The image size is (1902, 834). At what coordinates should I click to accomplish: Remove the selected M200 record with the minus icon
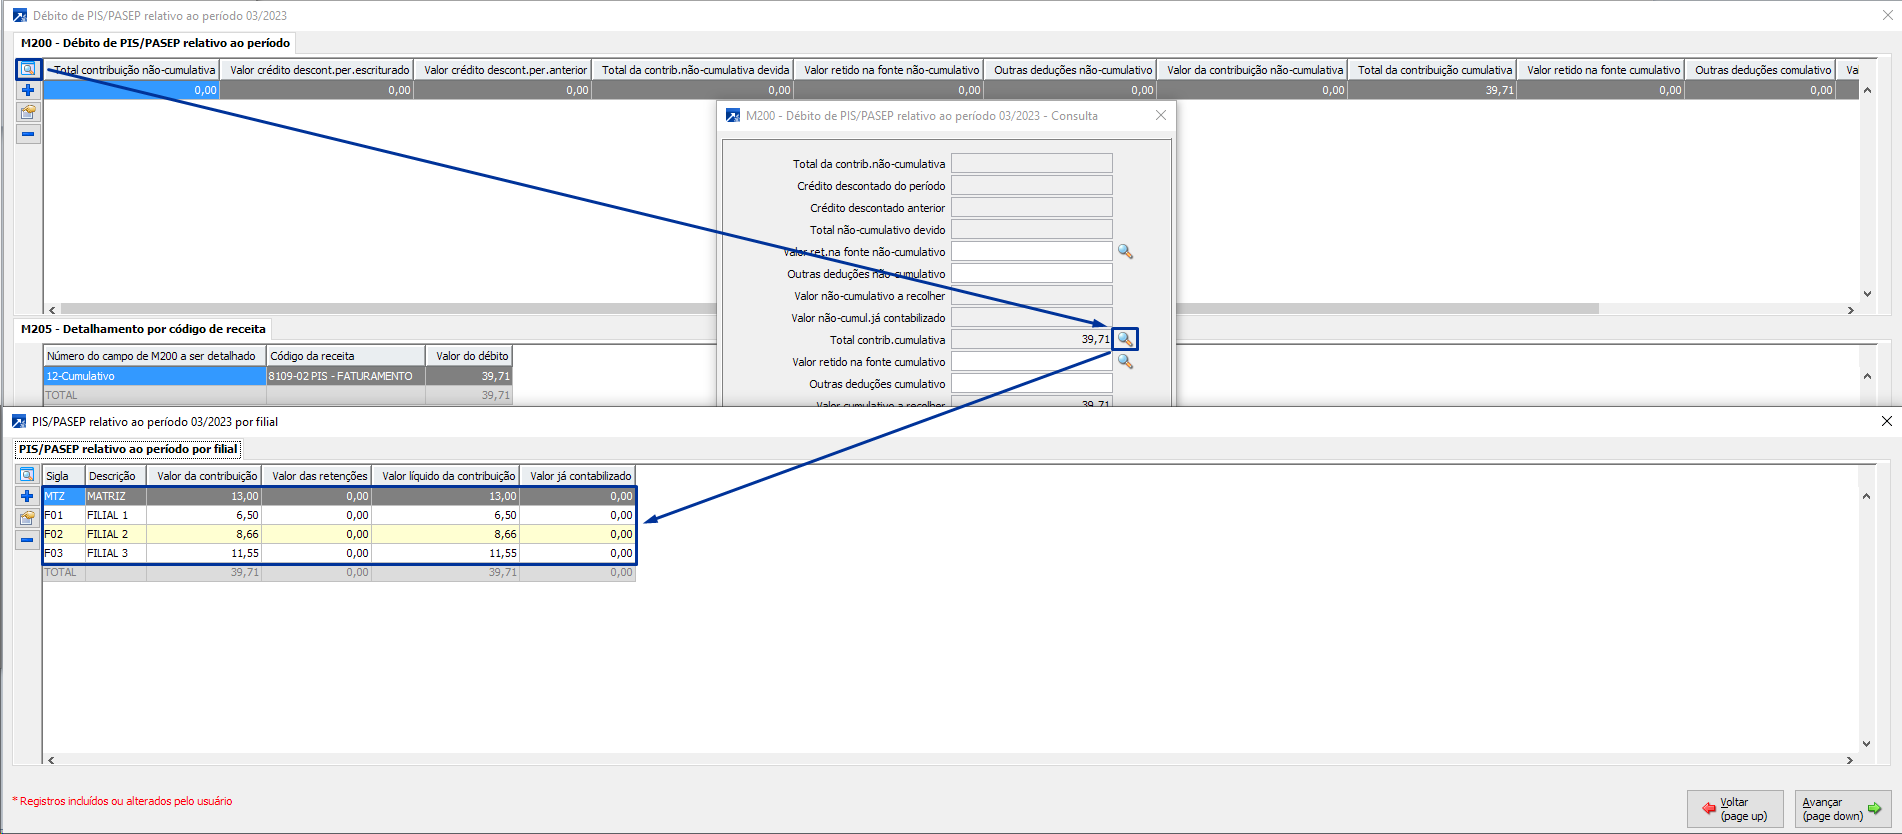pos(28,134)
